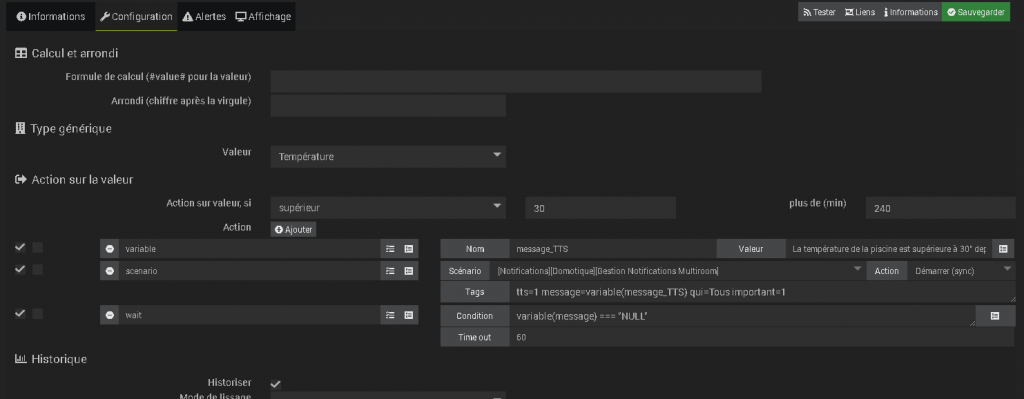Click the Nom field containing message_TTS
Viewport: 1024px width, 399px height.
pos(613,249)
